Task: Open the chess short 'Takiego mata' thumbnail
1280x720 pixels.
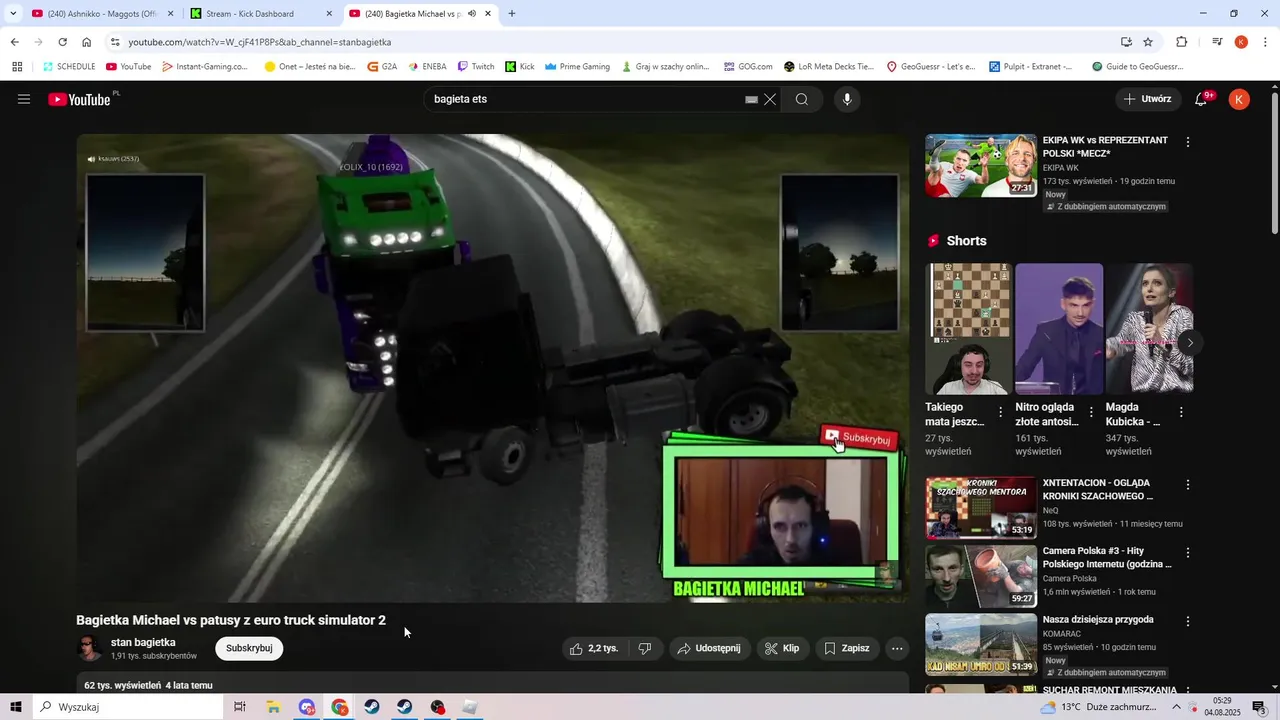Action: coord(969,329)
